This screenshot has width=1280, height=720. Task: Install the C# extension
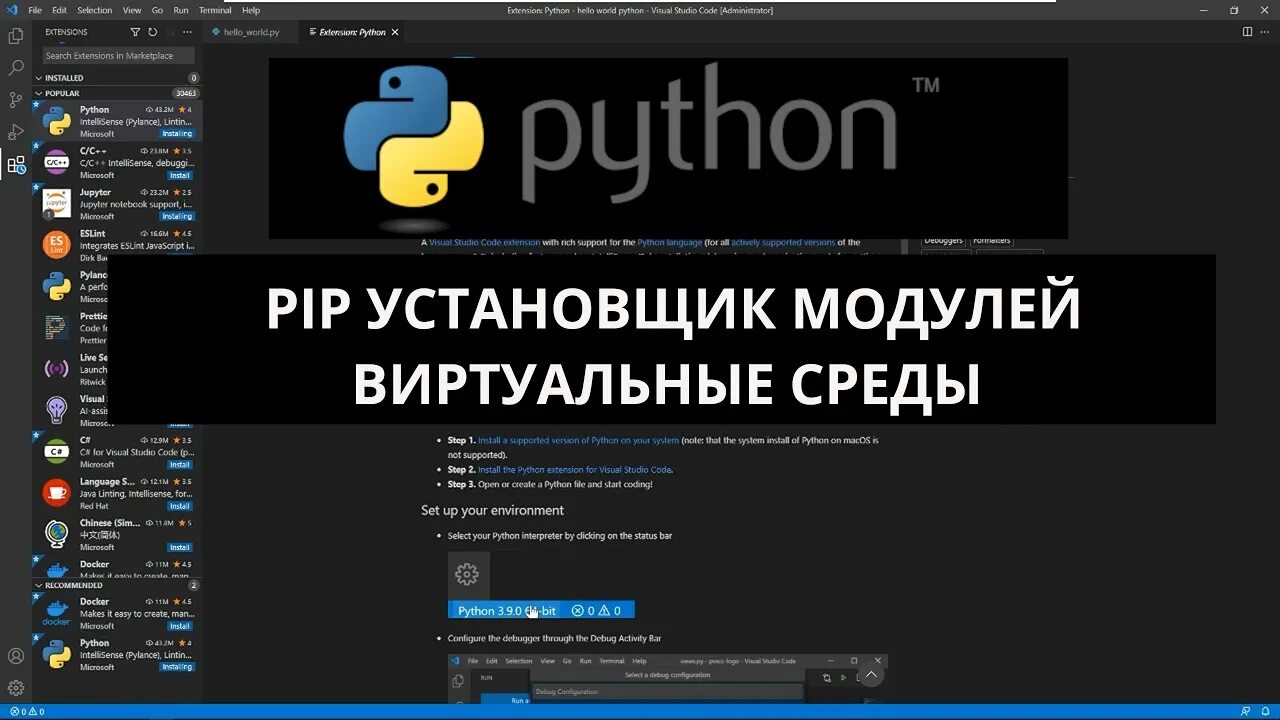point(180,464)
